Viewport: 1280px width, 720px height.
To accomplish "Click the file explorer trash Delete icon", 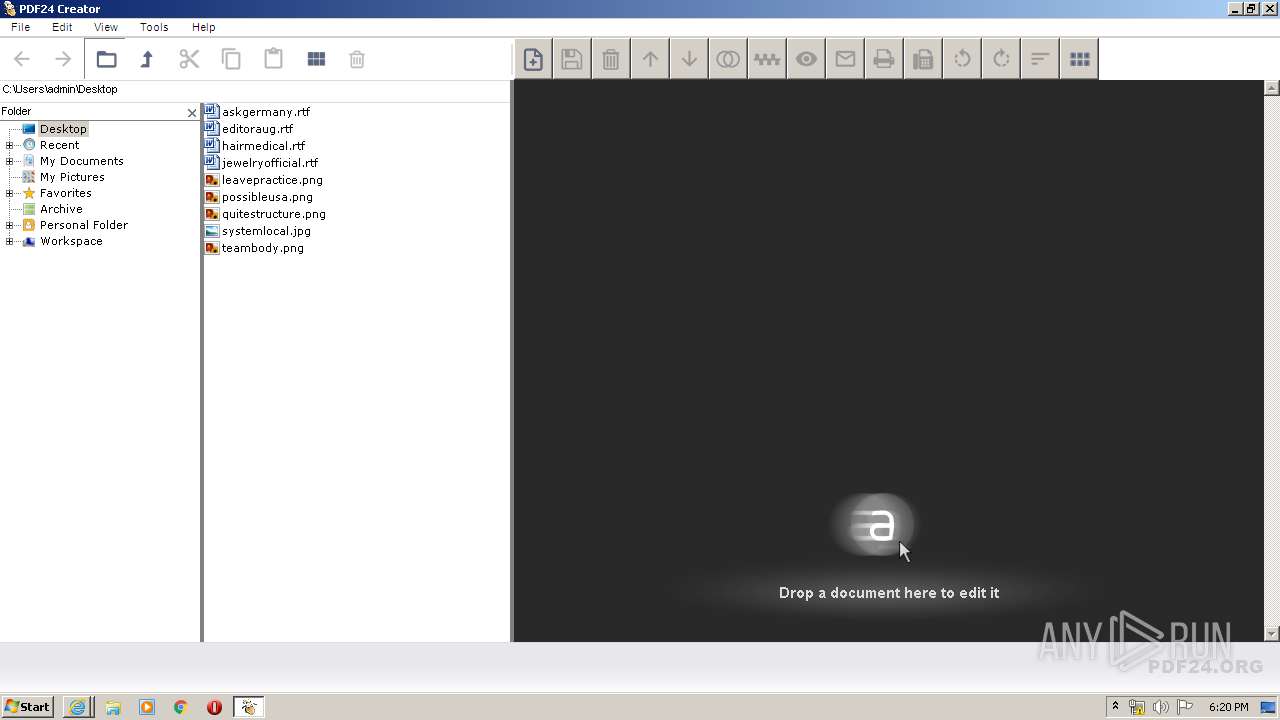I will 357,59.
